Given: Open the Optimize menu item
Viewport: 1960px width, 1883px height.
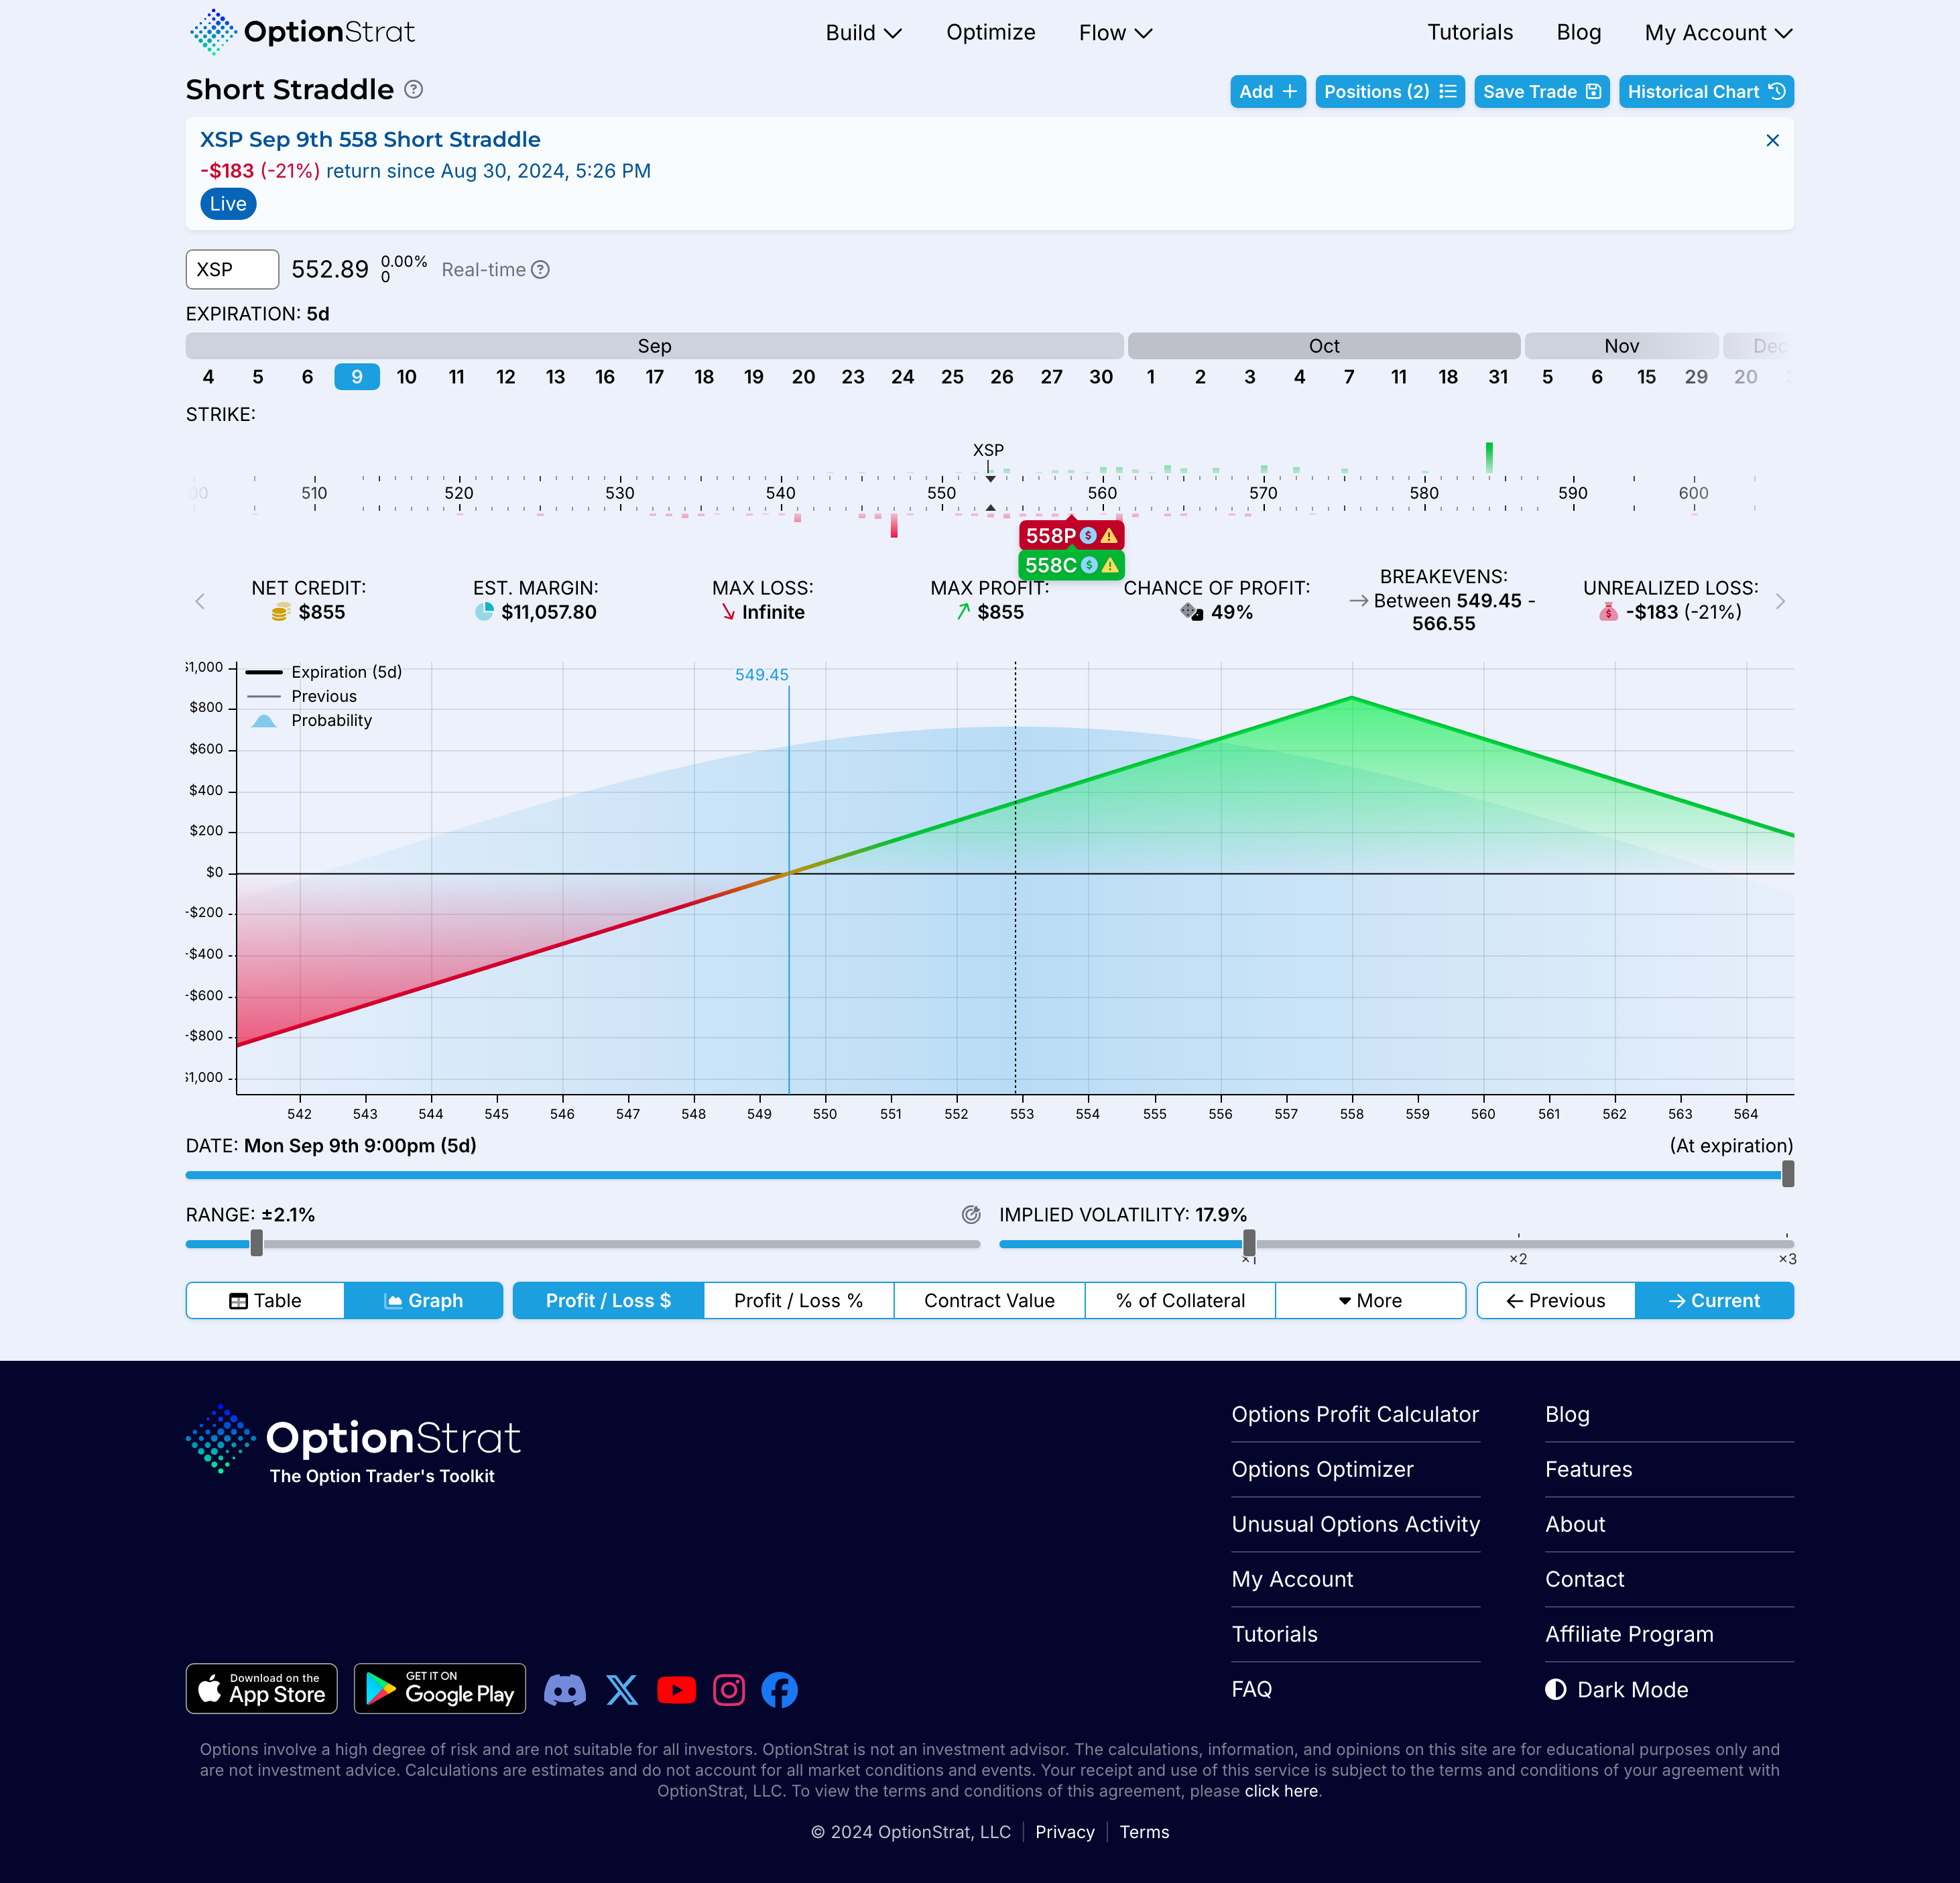Looking at the screenshot, I should pyautogui.click(x=990, y=33).
